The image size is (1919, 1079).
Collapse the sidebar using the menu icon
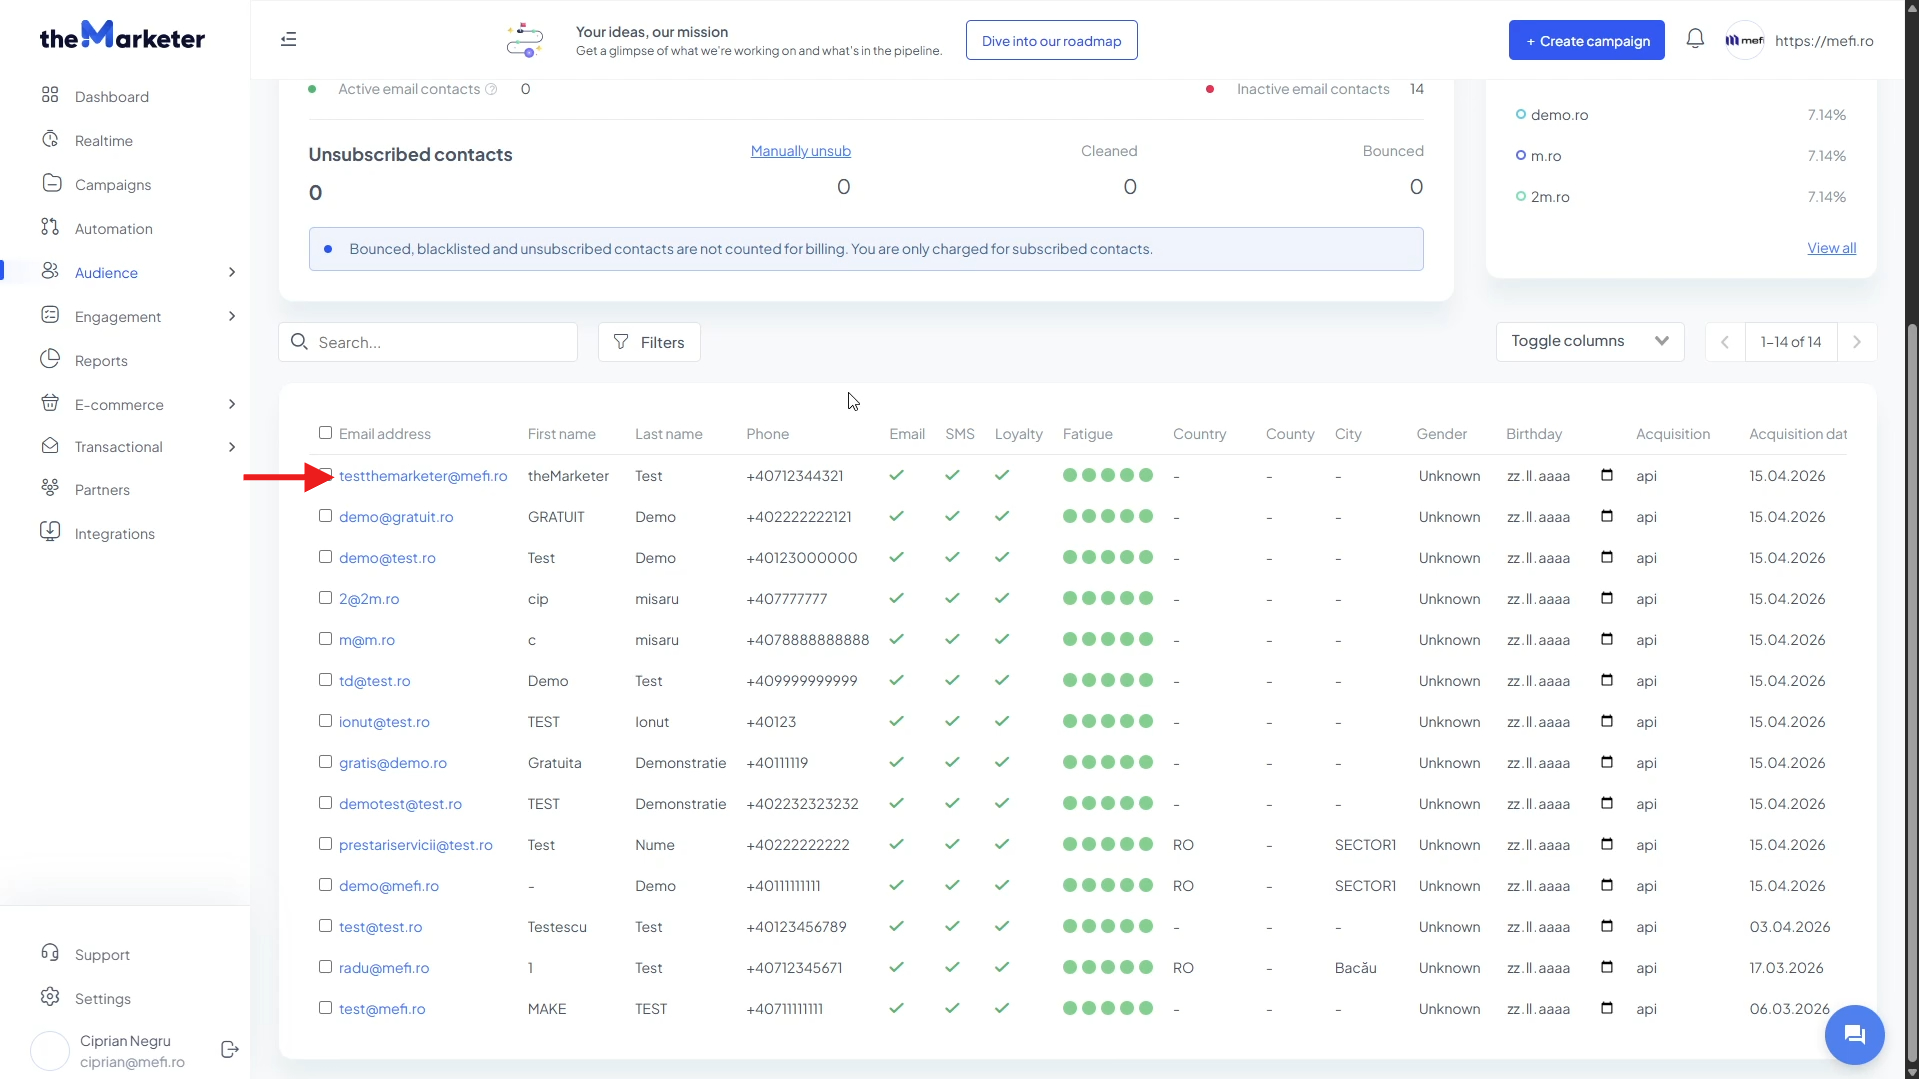click(288, 39)
